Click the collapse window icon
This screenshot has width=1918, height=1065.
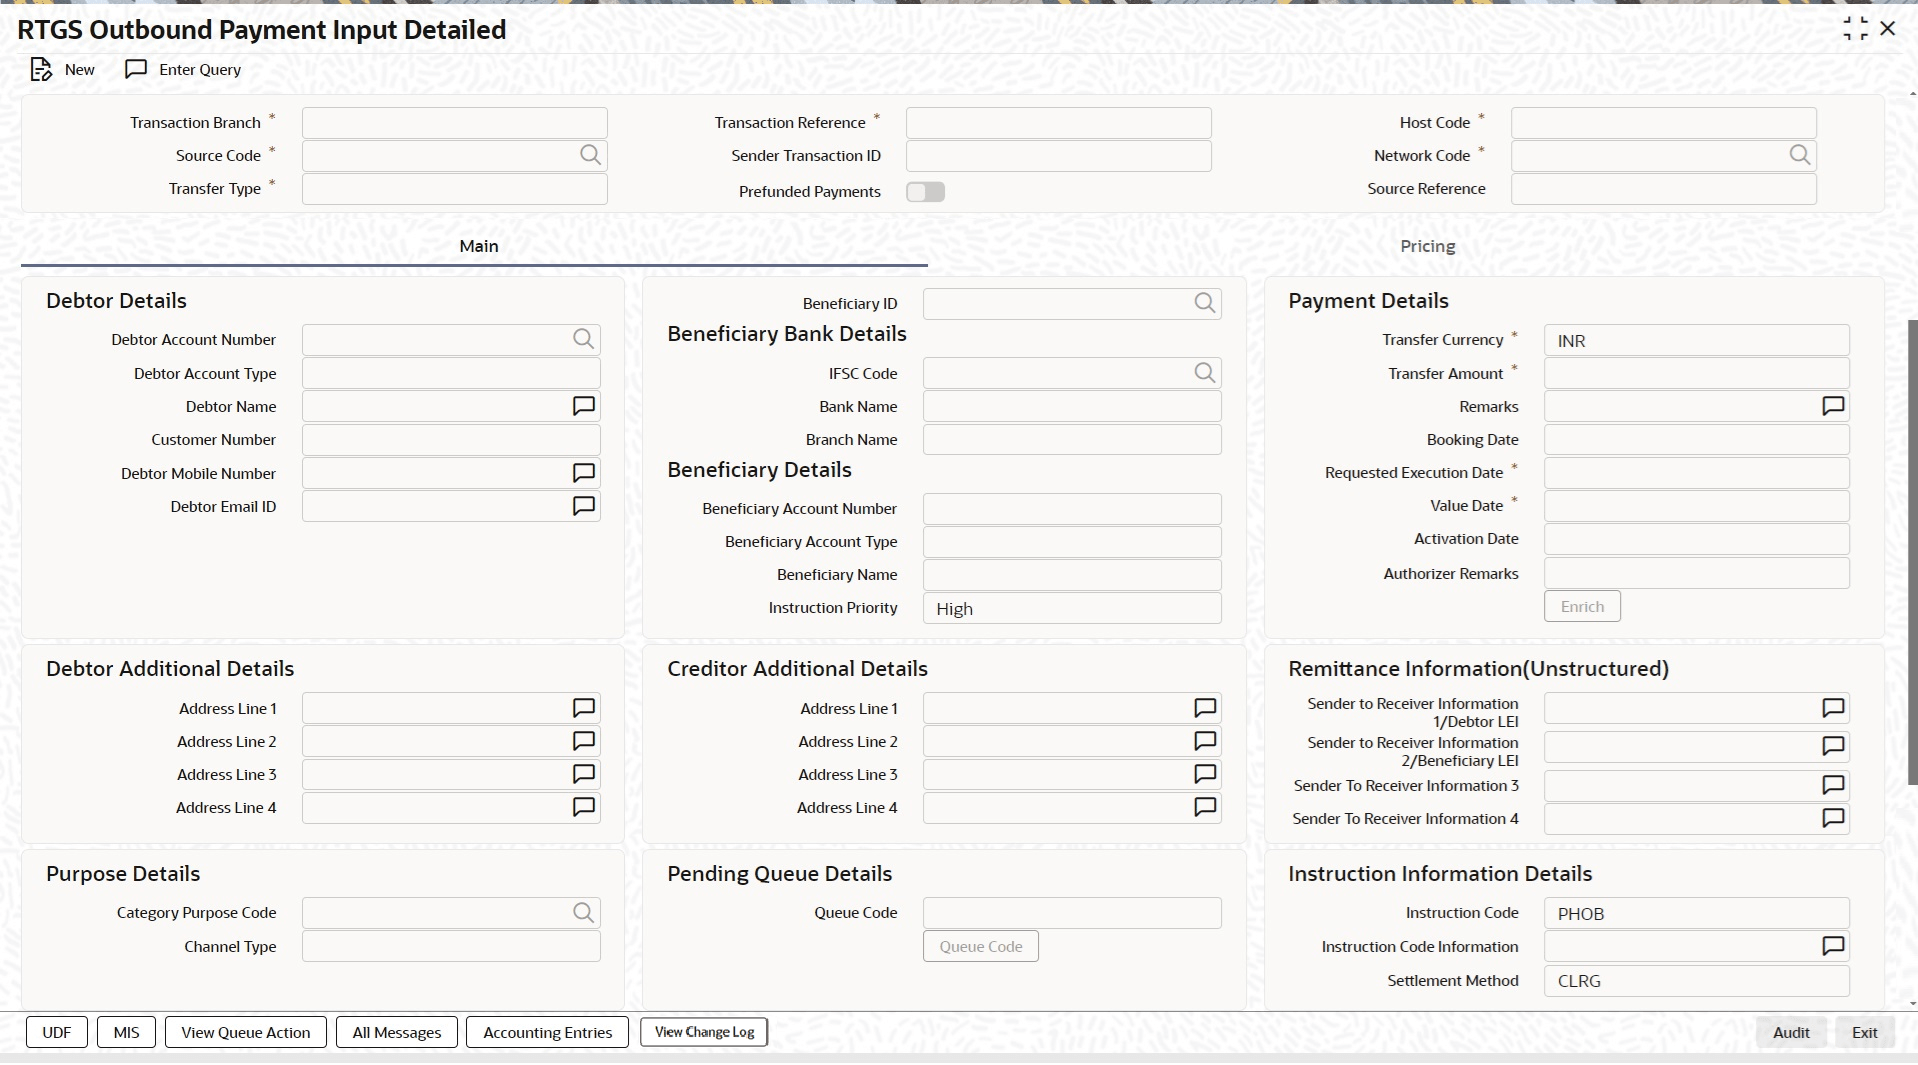pos(1855,29)
